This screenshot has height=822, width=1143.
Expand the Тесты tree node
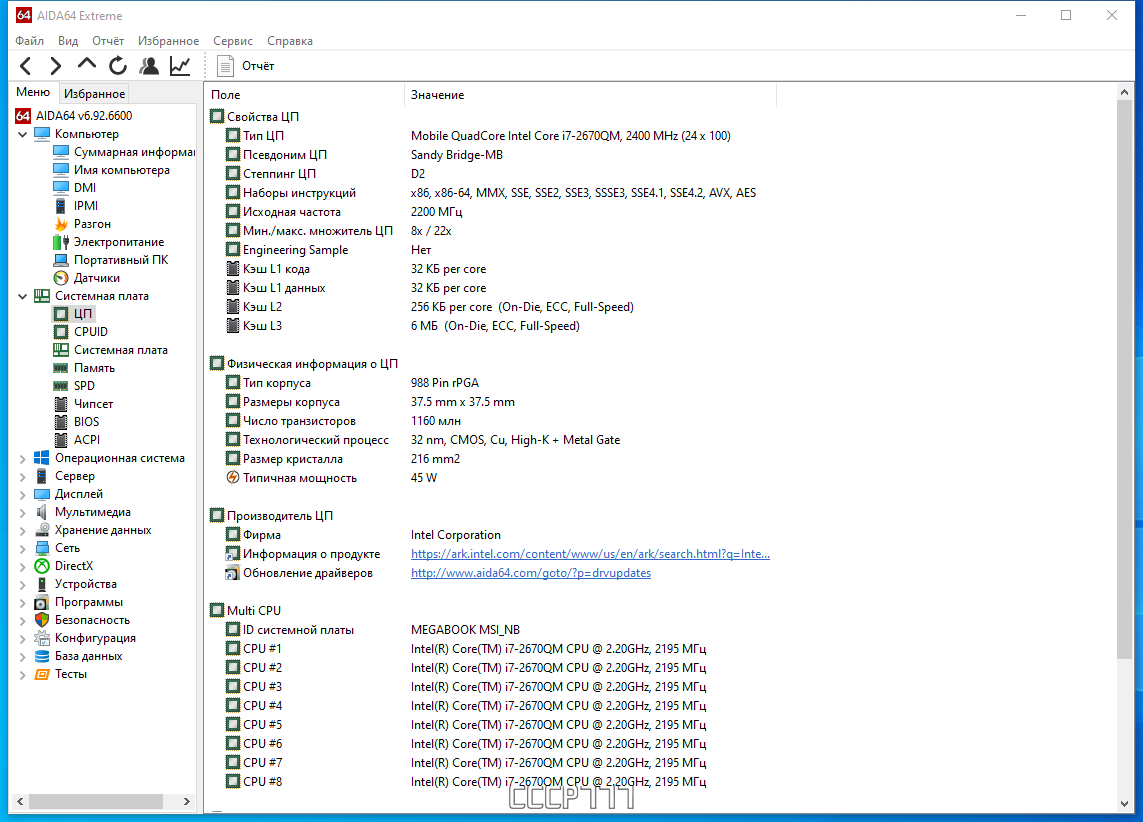tap(22, 674)
